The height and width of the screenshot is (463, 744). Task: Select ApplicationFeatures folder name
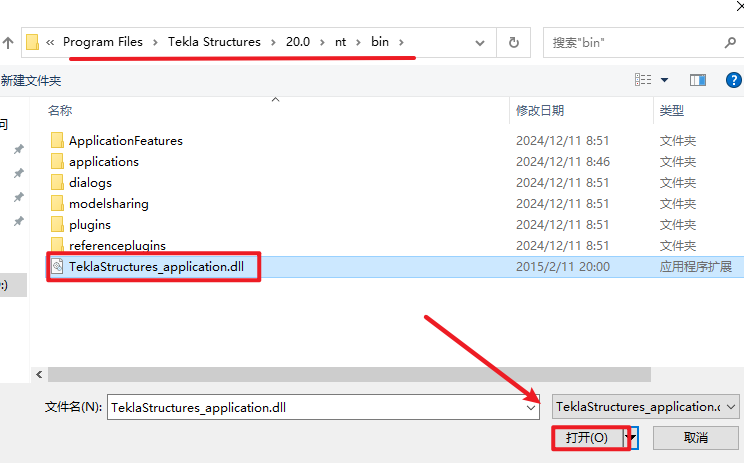(126, 141)
